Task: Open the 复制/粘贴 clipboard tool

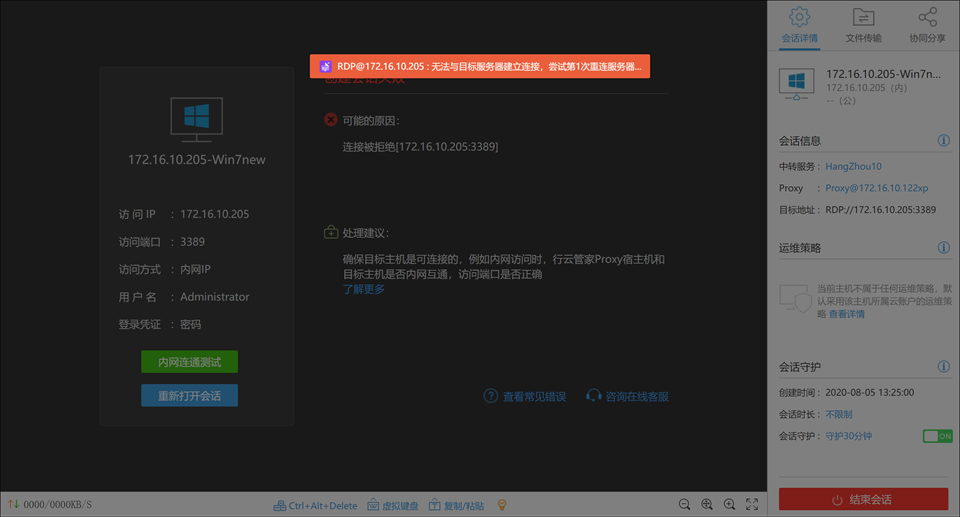Action: pos(456,506)
